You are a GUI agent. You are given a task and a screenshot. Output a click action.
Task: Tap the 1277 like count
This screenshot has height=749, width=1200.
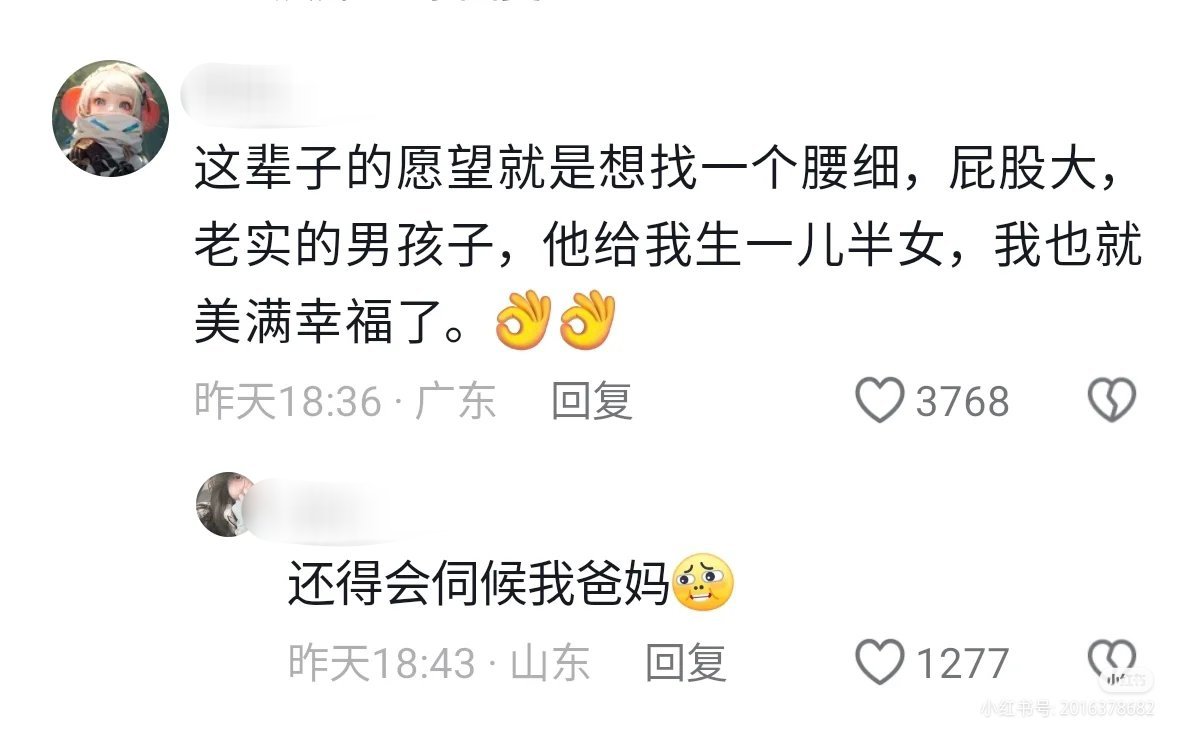(962, 662)
